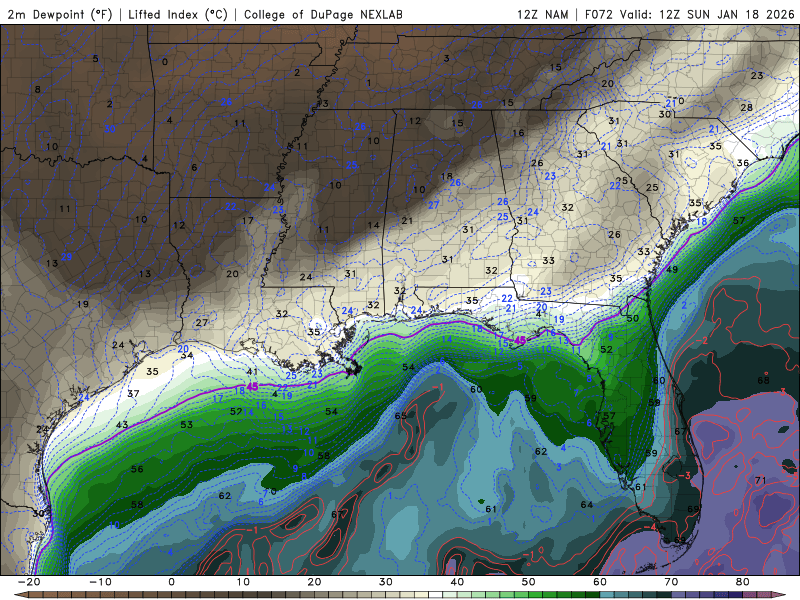Click the '65' dewpoint value in the Gulf

[401, 415]
